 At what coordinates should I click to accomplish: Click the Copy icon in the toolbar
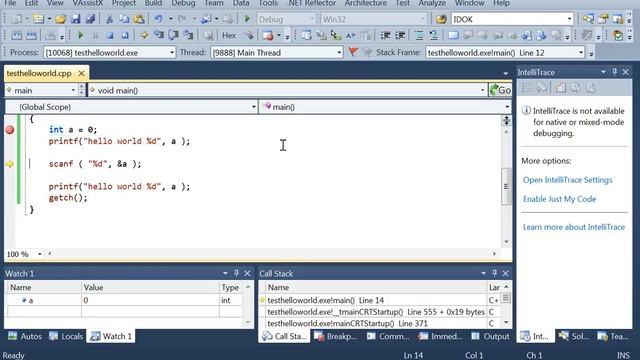point(124,19)
